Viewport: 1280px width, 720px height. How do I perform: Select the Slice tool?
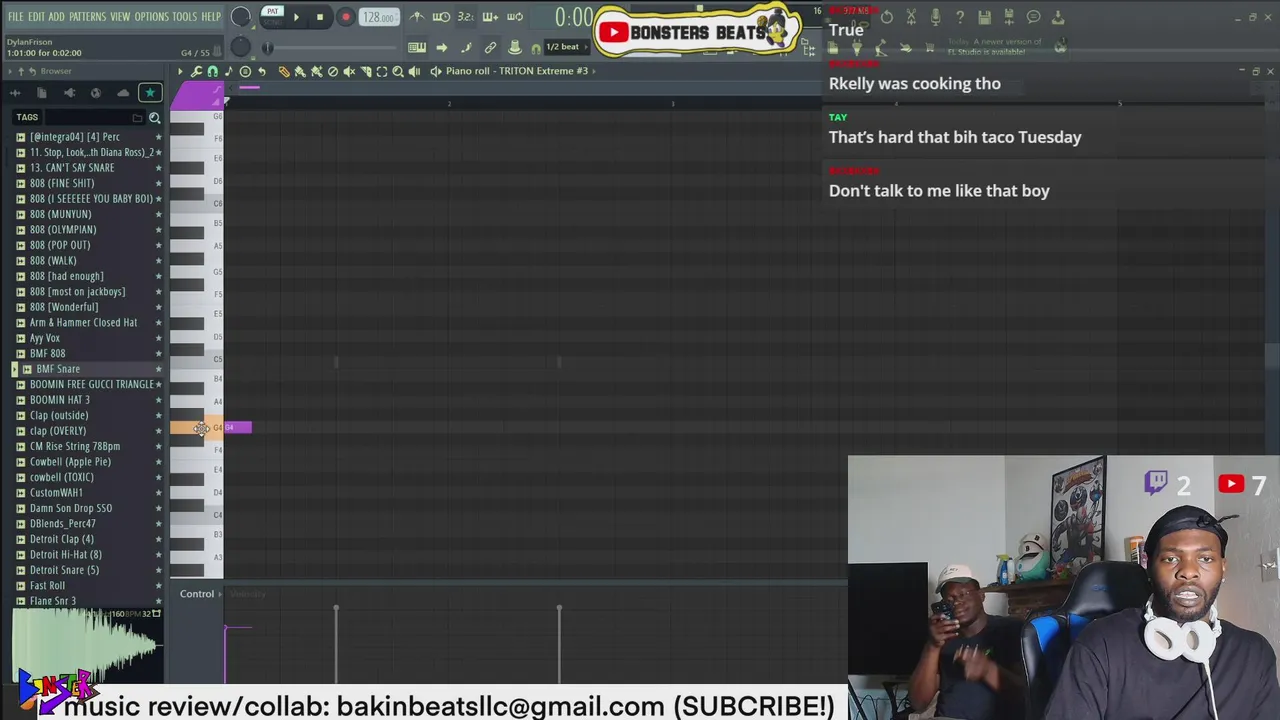366,71
